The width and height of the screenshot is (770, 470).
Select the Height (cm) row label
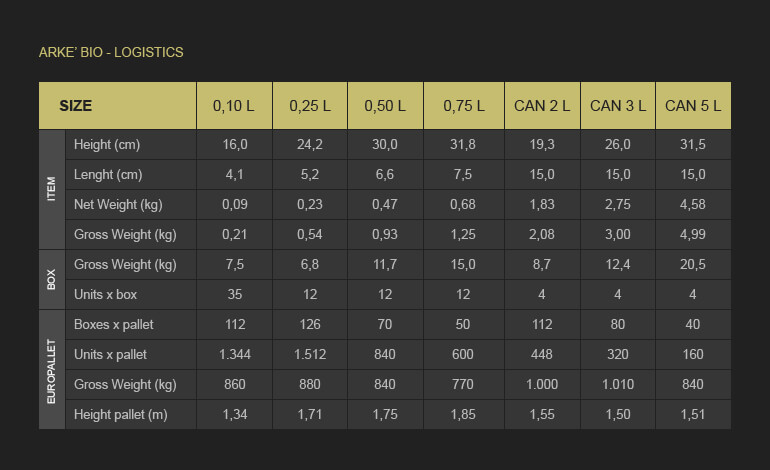[x=107, y=144]
